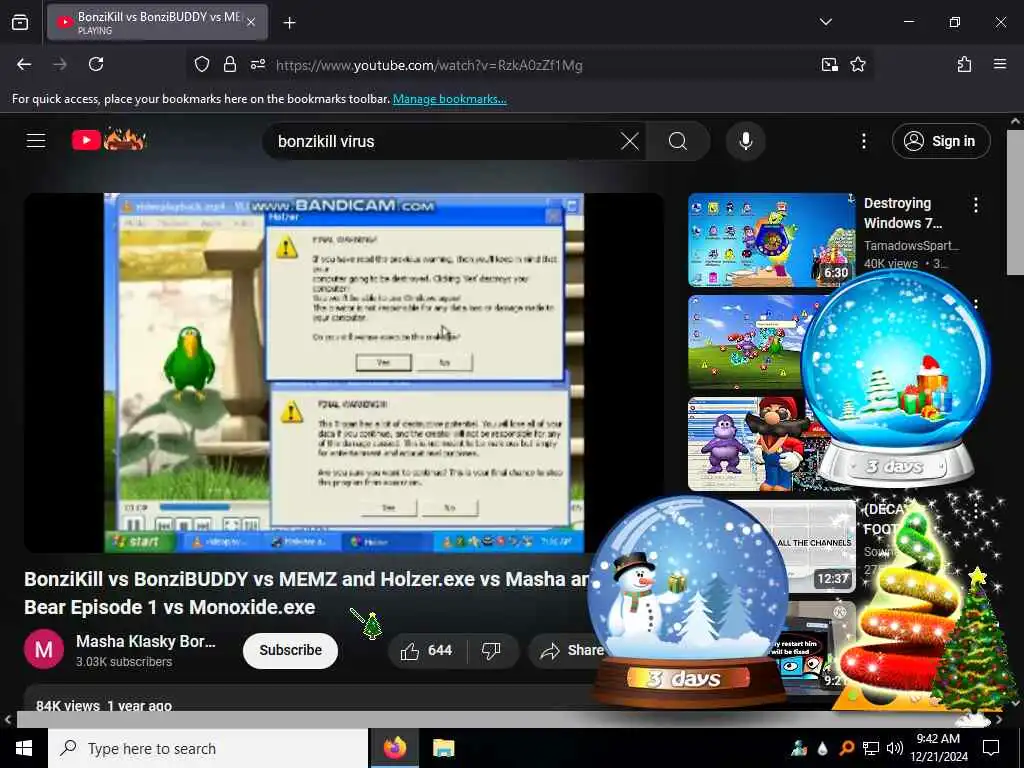
Task: Click TamadowsSpart... channel name text
Action: click(x=912, y=246)
